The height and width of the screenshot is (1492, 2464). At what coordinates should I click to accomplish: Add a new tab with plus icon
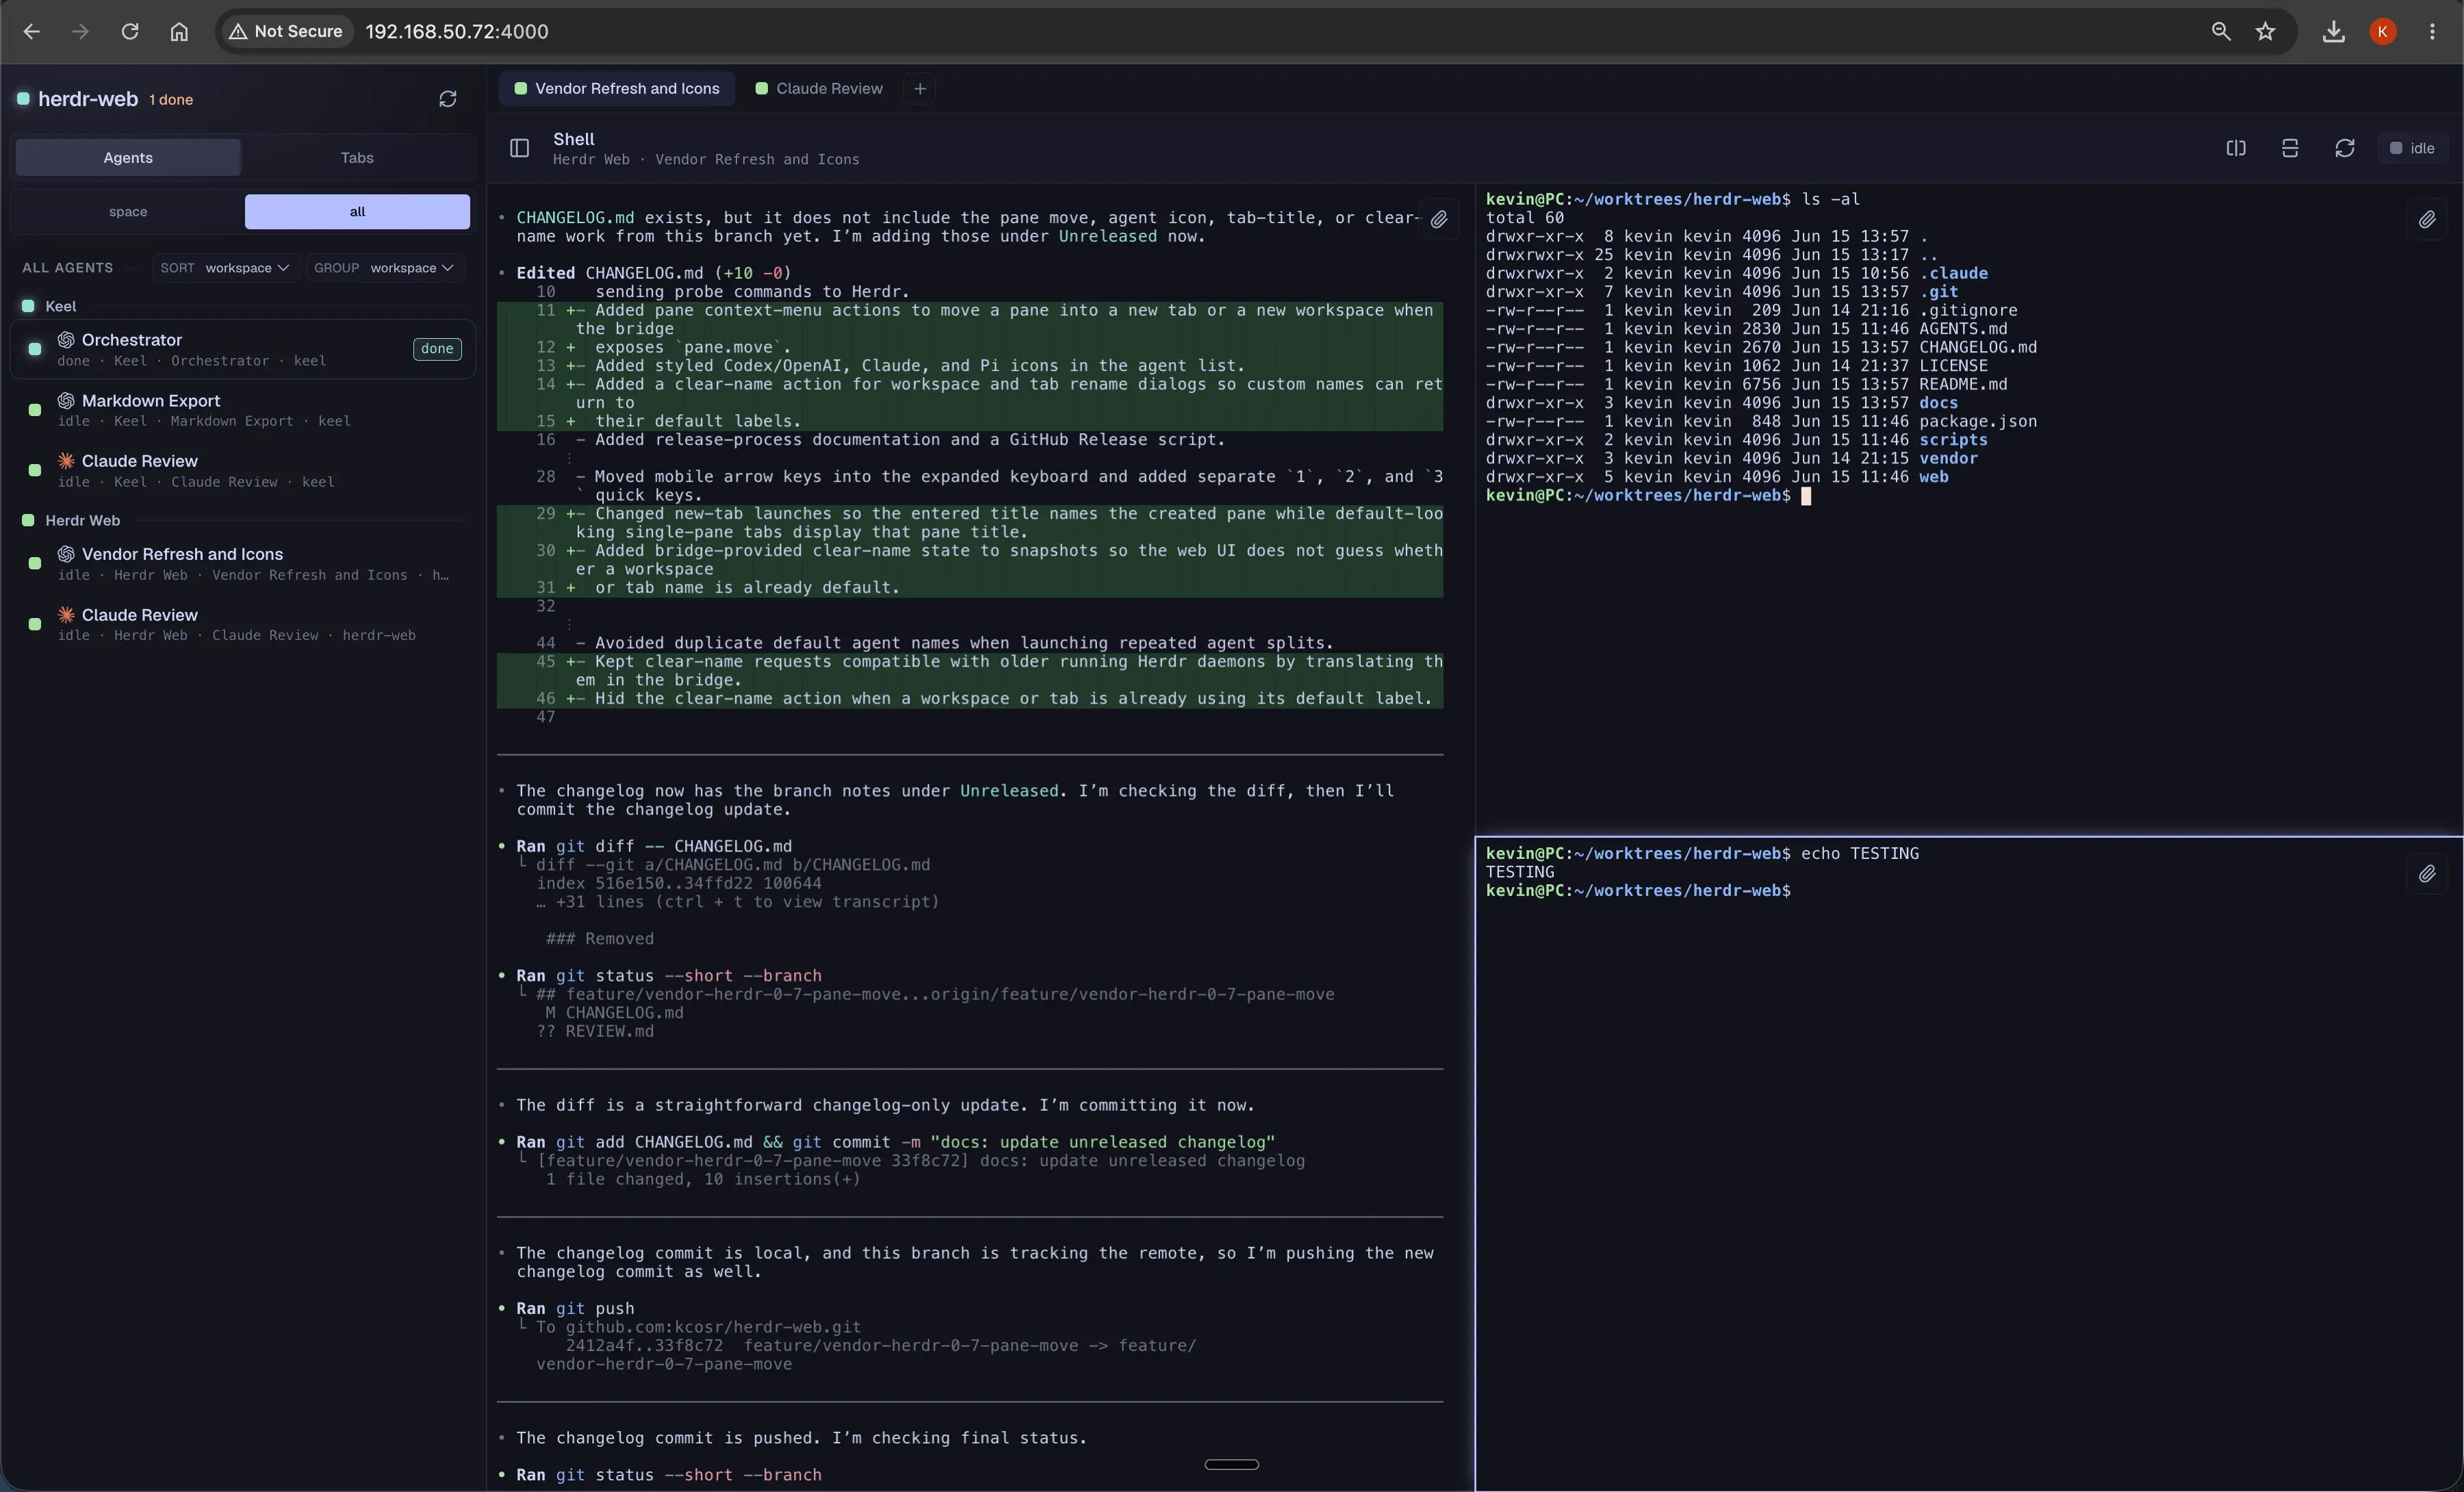click(x=920, y=88)
